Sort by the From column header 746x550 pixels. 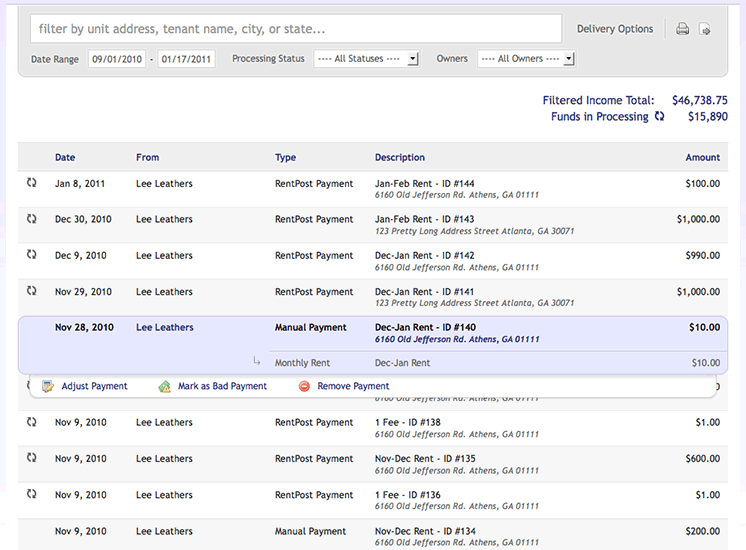[x=147, y=157]
